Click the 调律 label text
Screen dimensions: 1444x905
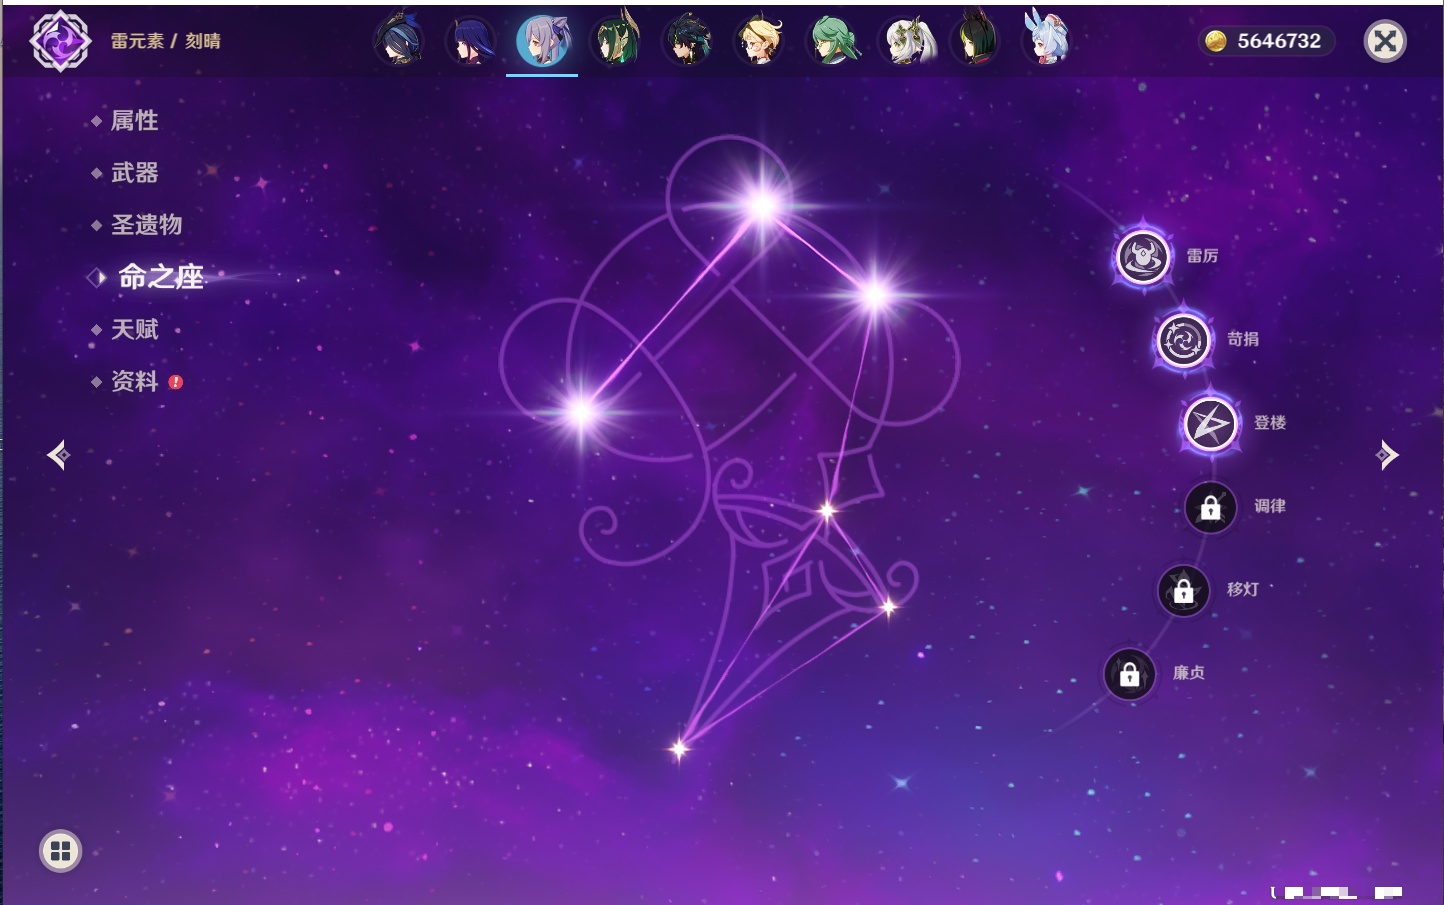pos(1270,506)
